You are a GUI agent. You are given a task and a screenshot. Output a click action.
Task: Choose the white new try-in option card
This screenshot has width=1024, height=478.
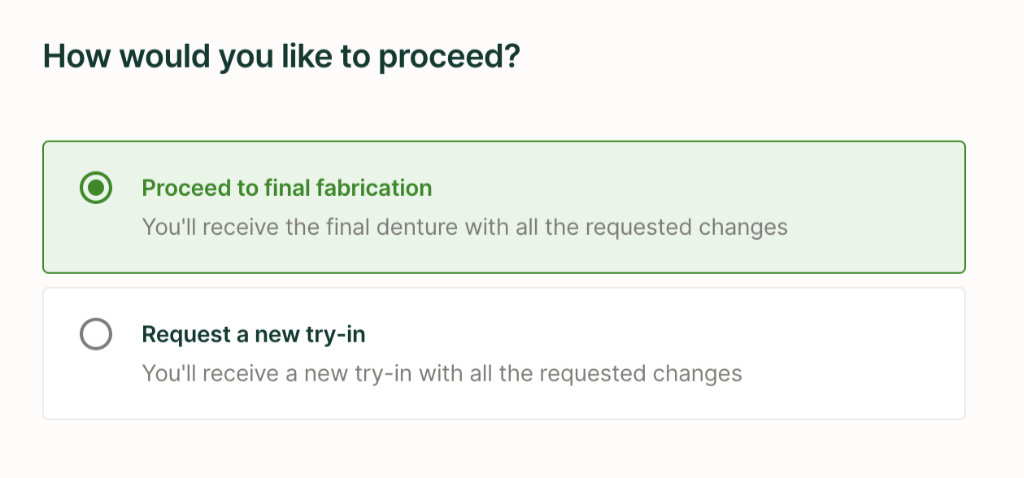[504, 354]
